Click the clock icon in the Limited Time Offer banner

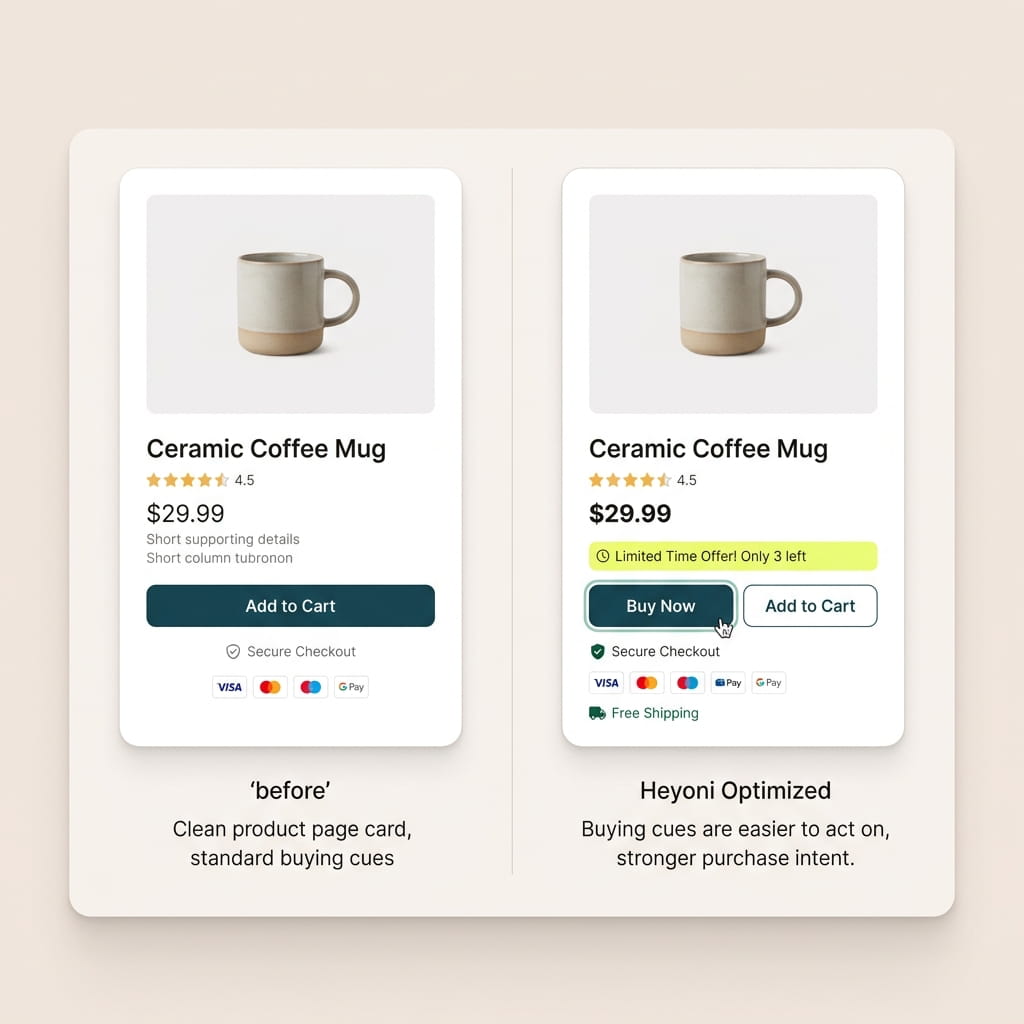602,556
